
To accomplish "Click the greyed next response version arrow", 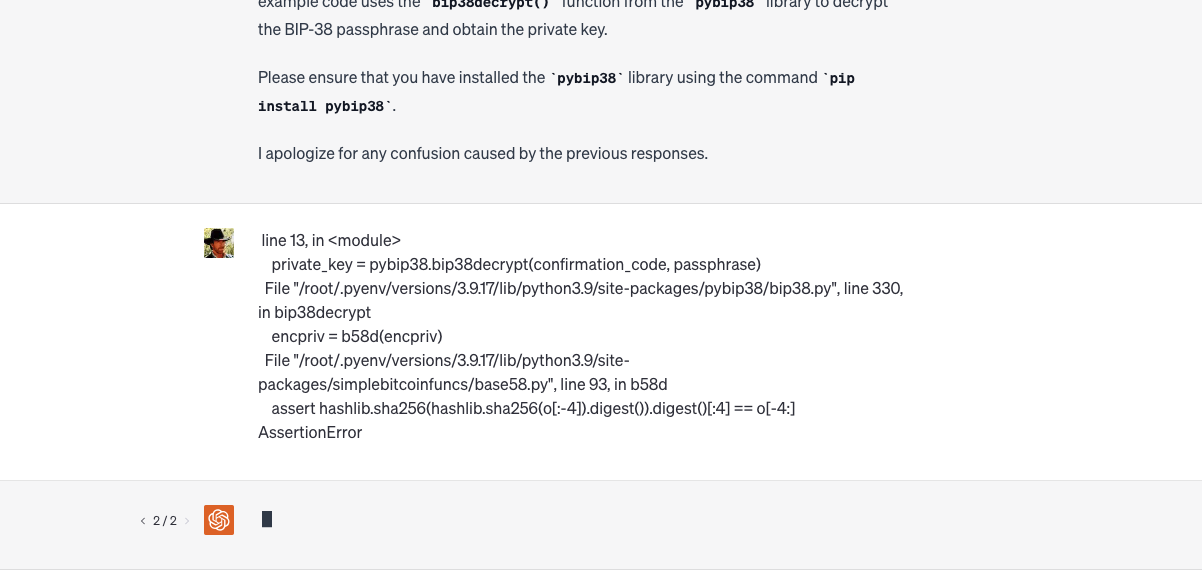I will [x=187, y=521].
